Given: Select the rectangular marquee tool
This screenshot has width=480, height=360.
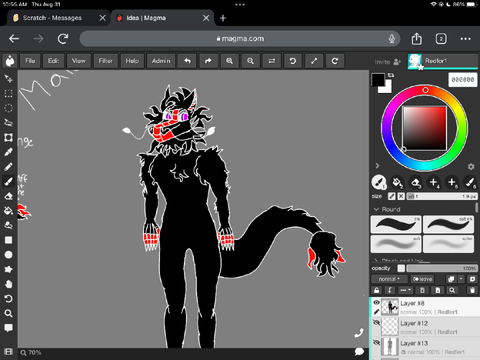Looking at the screenshot, I should coord(8,93).
